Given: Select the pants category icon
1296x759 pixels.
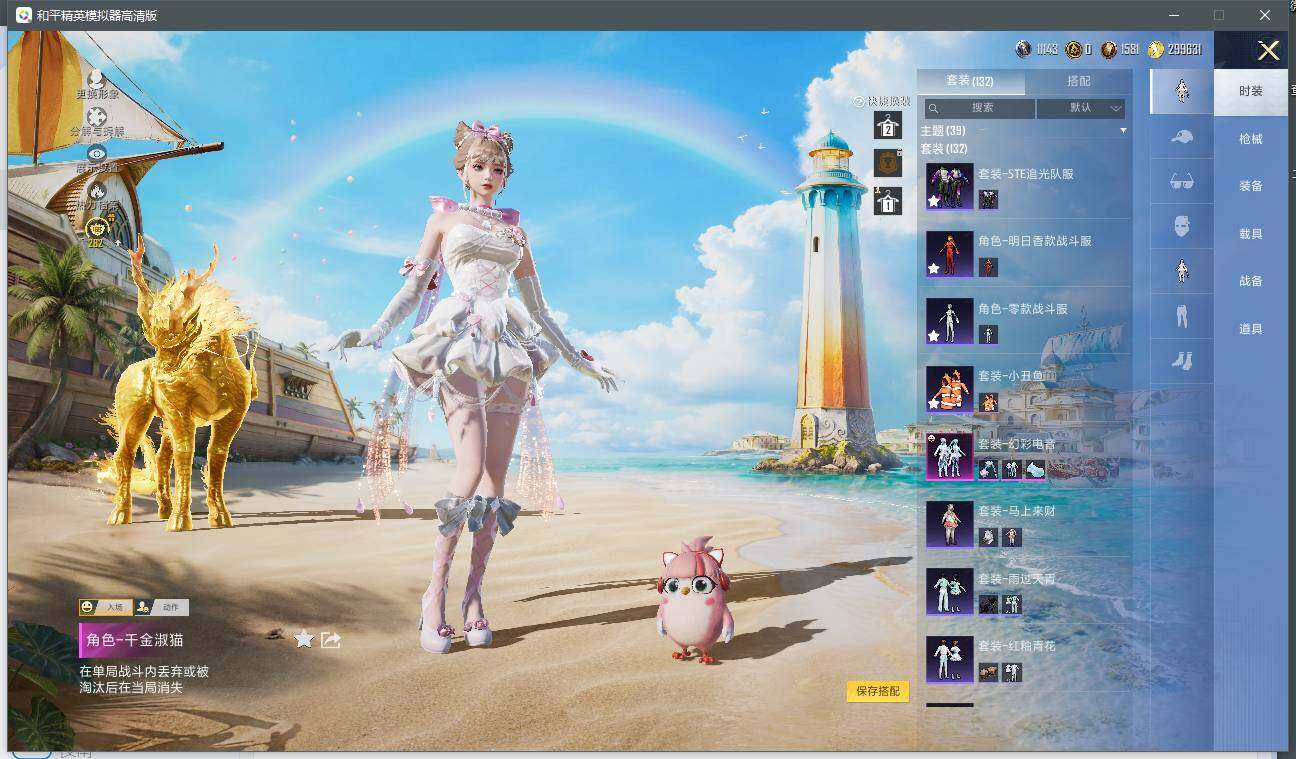Looking at the screenshot, I should [x=1181, y=316].
